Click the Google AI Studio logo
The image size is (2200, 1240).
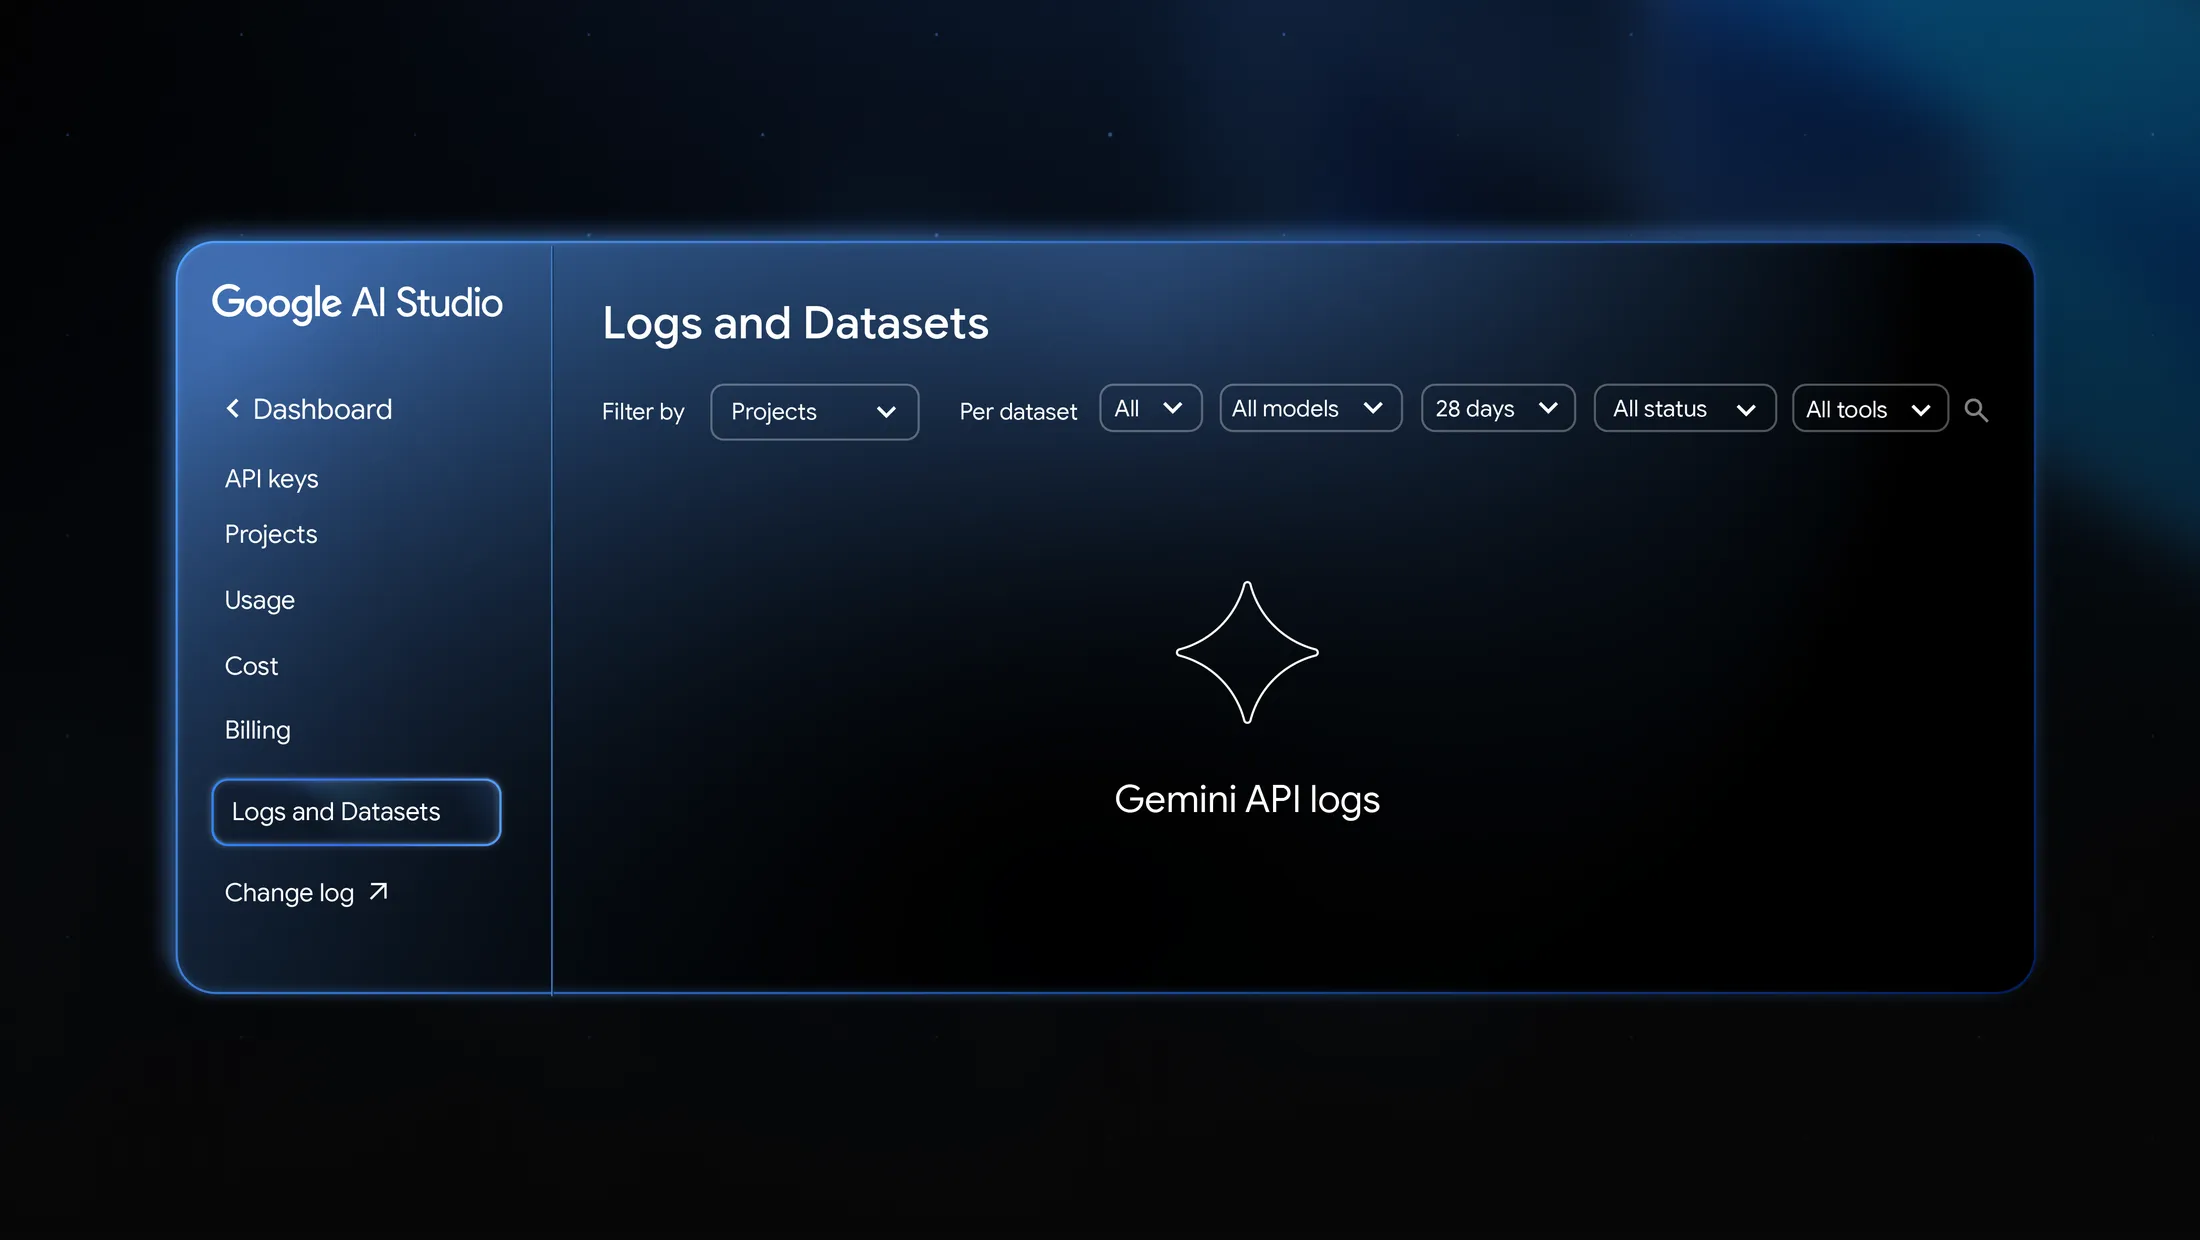click(x=357, y=303)
